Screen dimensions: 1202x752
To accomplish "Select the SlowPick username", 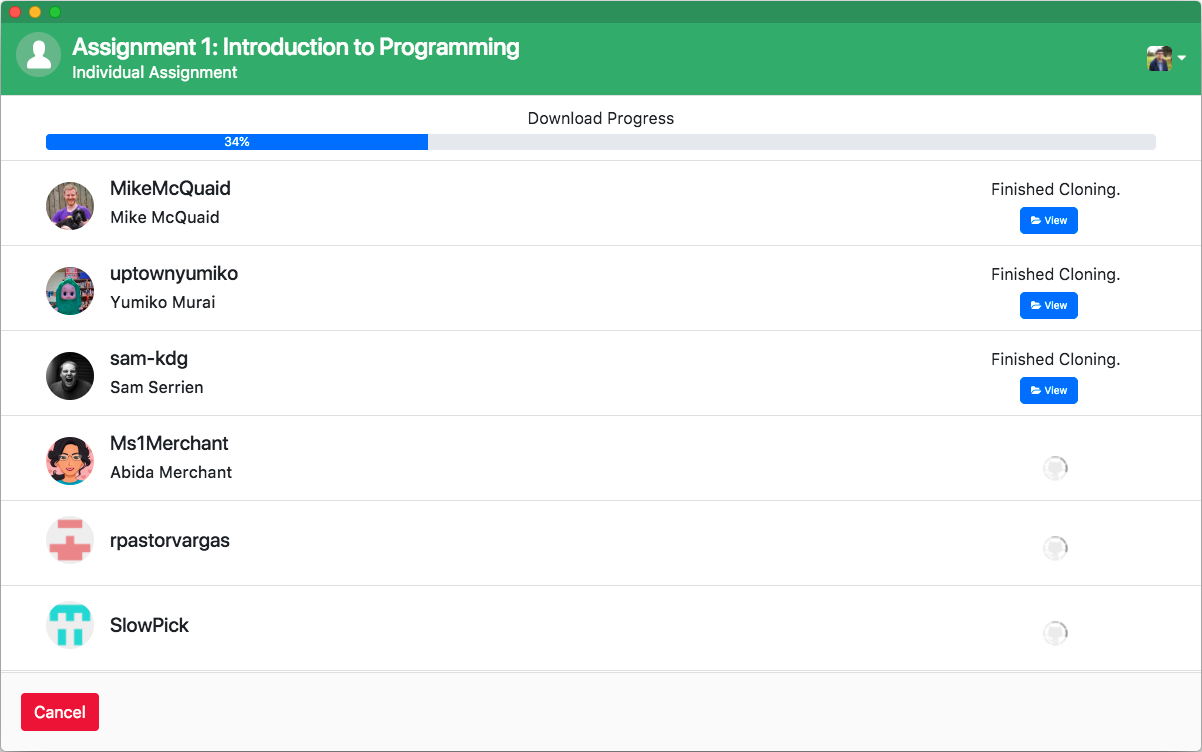I will tap(149, 626).
